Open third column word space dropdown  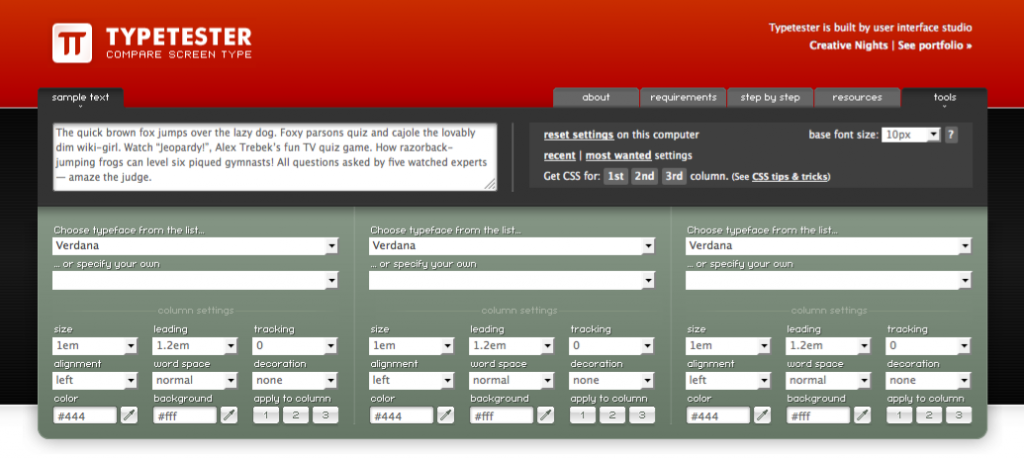(828, 381)
